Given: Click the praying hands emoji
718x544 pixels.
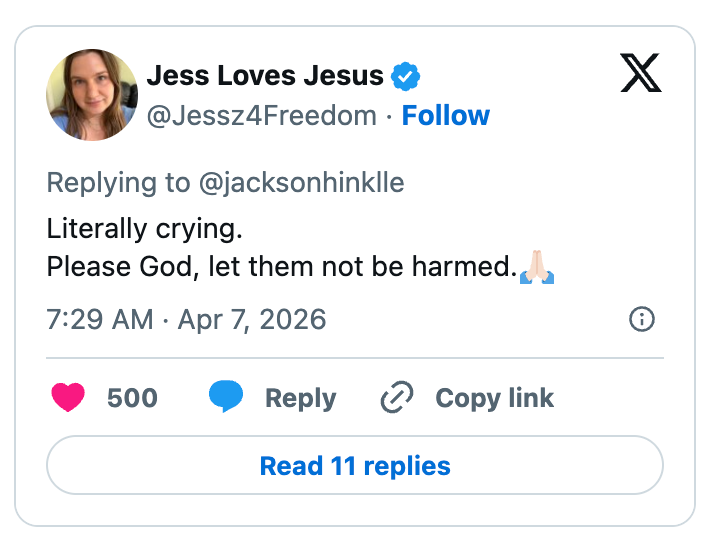Looking at the screenshot, I should click(x=537, y=267).
